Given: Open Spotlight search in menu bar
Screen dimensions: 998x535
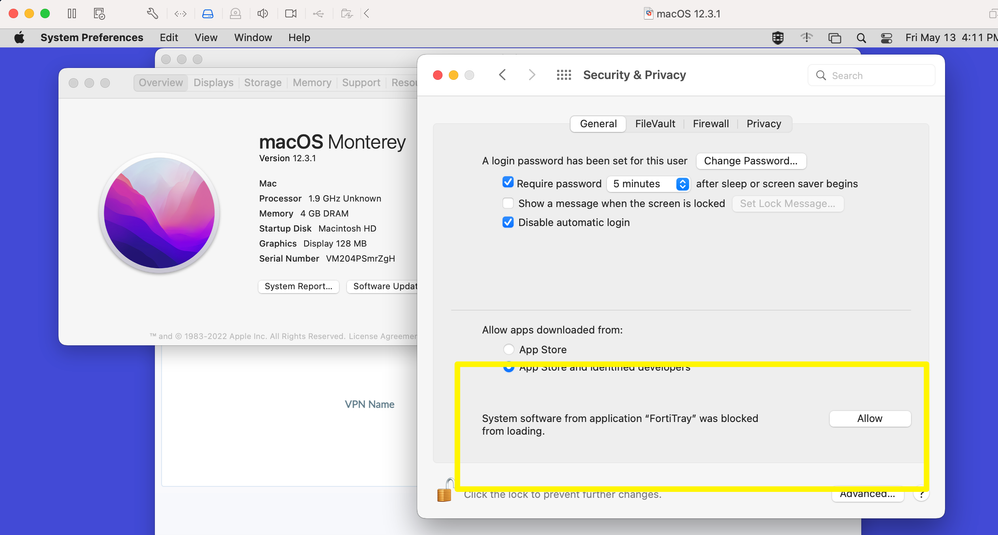Looking at the screenshot, I should 861,38.
